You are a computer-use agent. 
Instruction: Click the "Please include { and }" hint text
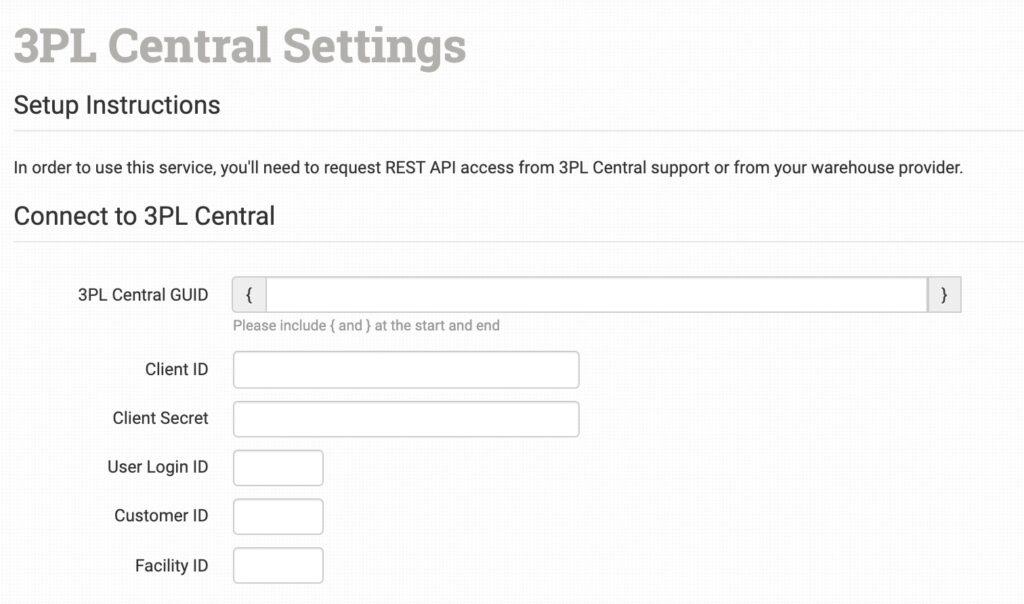(366, 326)
